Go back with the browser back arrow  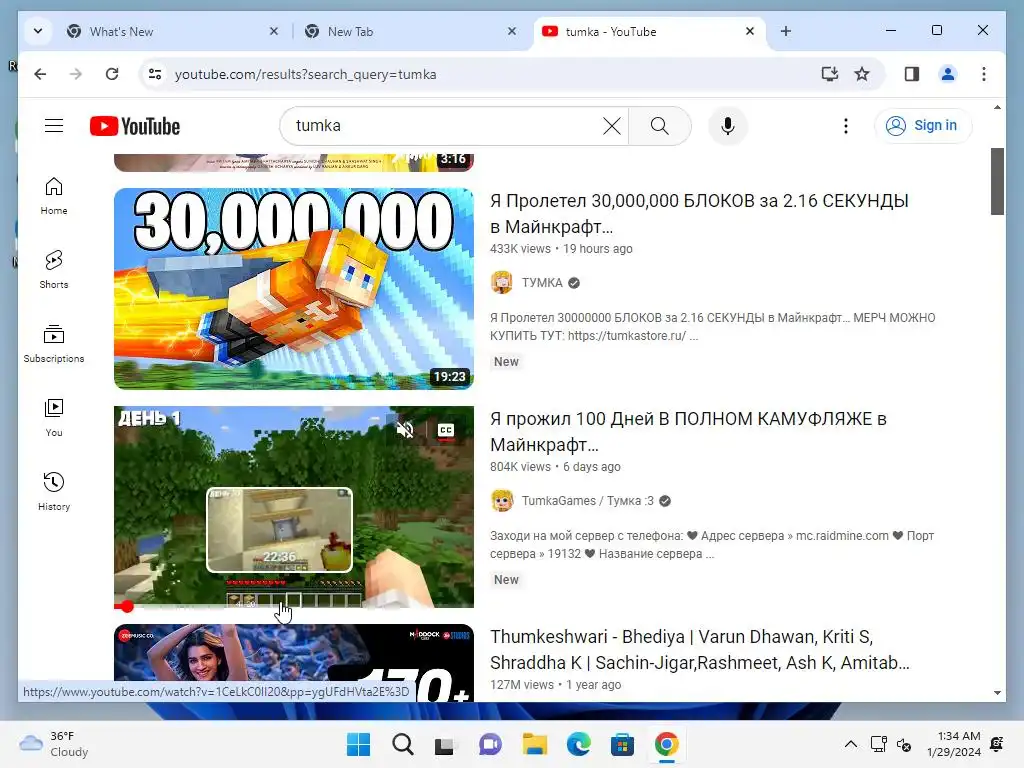[x=40, y=74]
